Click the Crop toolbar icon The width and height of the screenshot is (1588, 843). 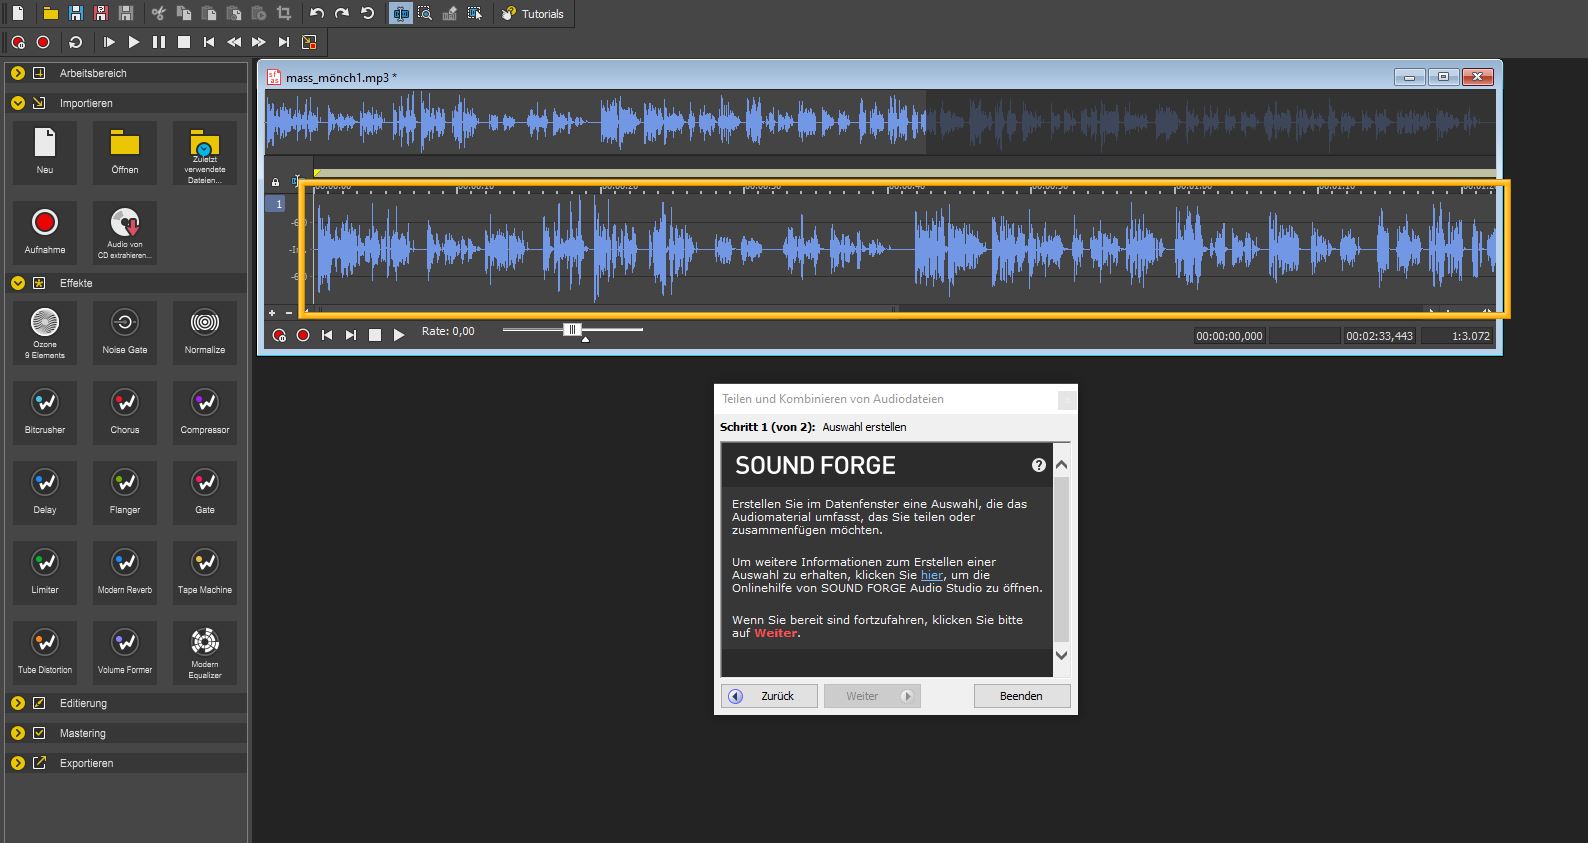[x=284, y=14]
